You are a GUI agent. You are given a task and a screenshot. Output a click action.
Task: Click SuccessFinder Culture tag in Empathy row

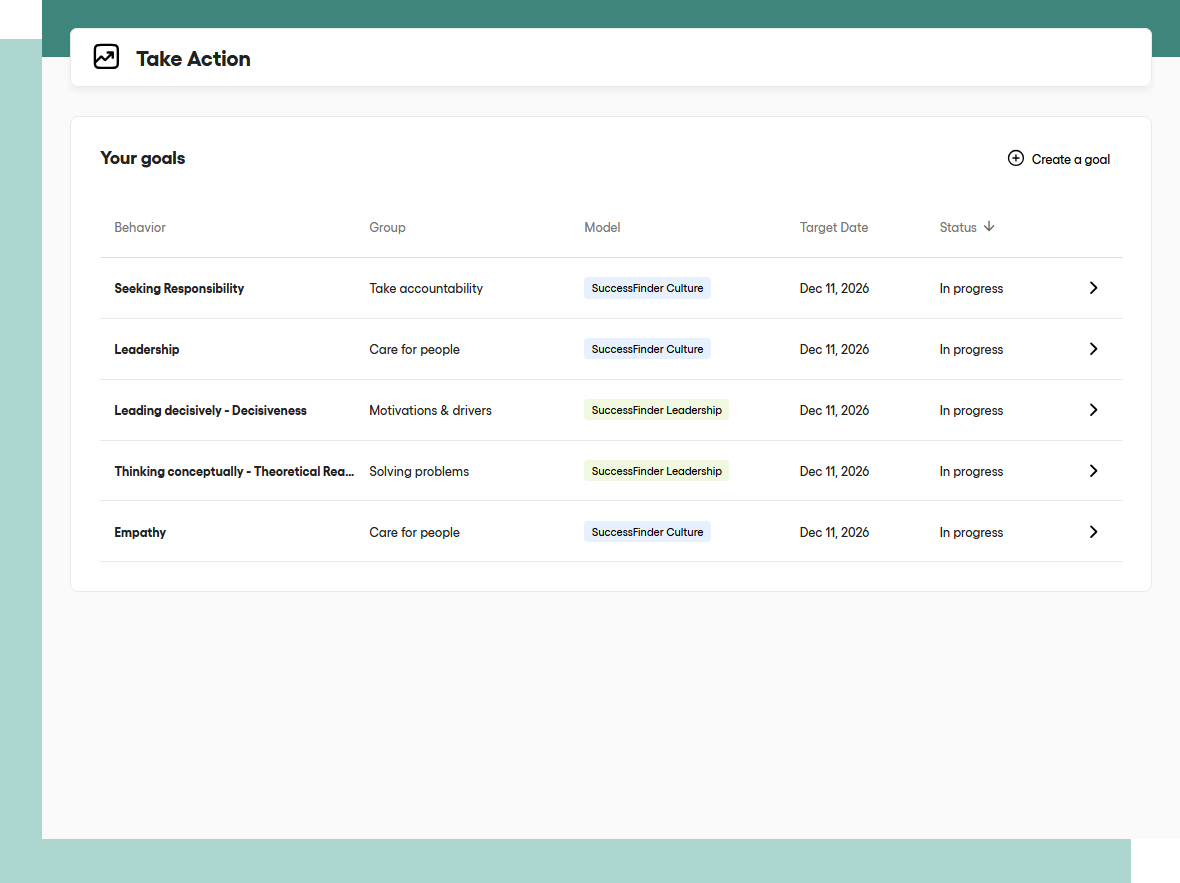coord(647,532)
